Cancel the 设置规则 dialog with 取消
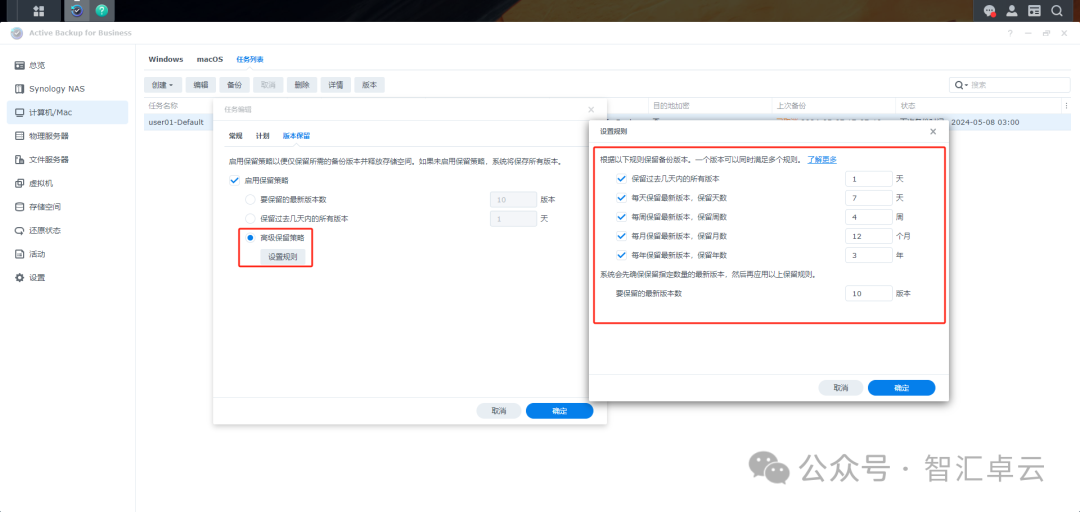 point(840,387)
